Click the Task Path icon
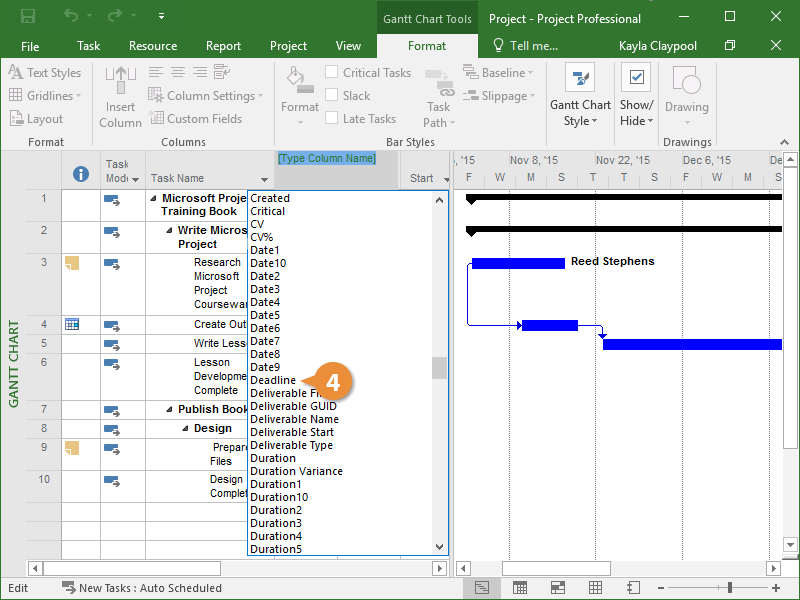 pyautogui.click(x=438, y=98)
